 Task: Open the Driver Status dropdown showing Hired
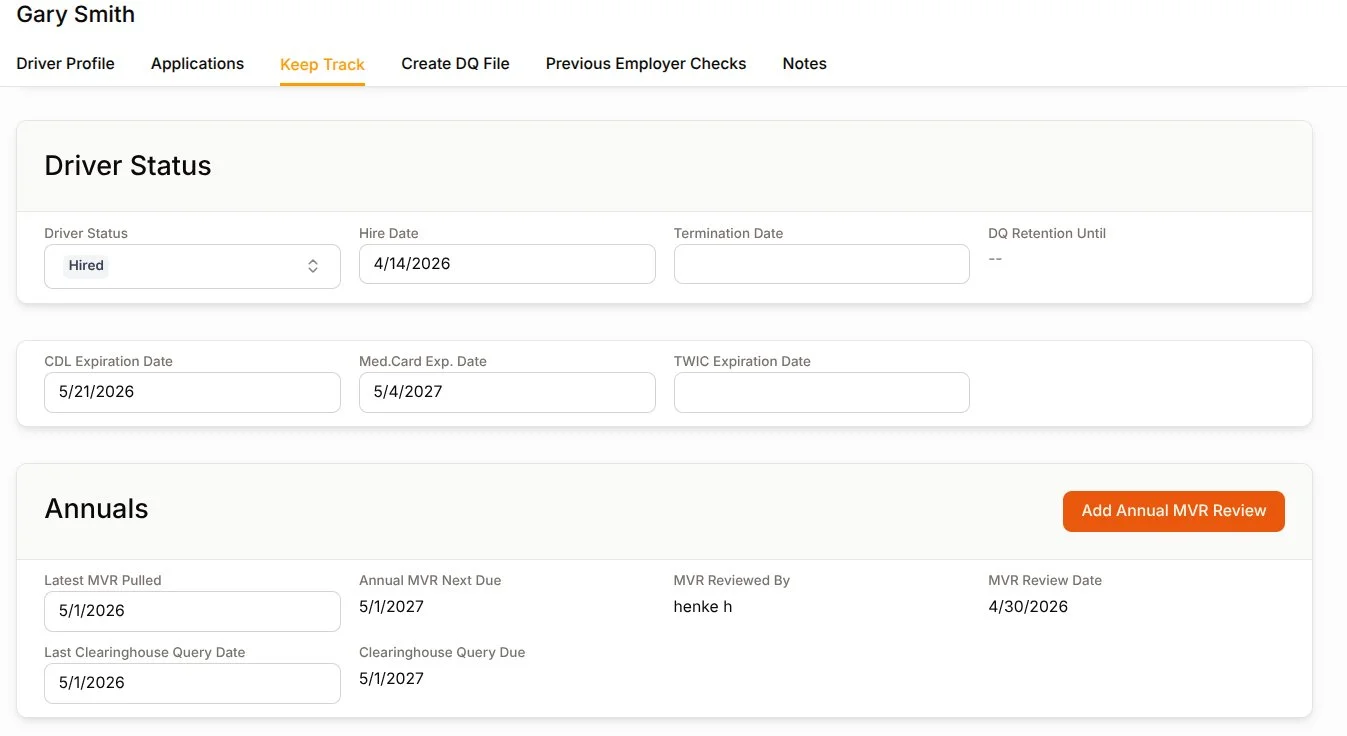point(192,266)
